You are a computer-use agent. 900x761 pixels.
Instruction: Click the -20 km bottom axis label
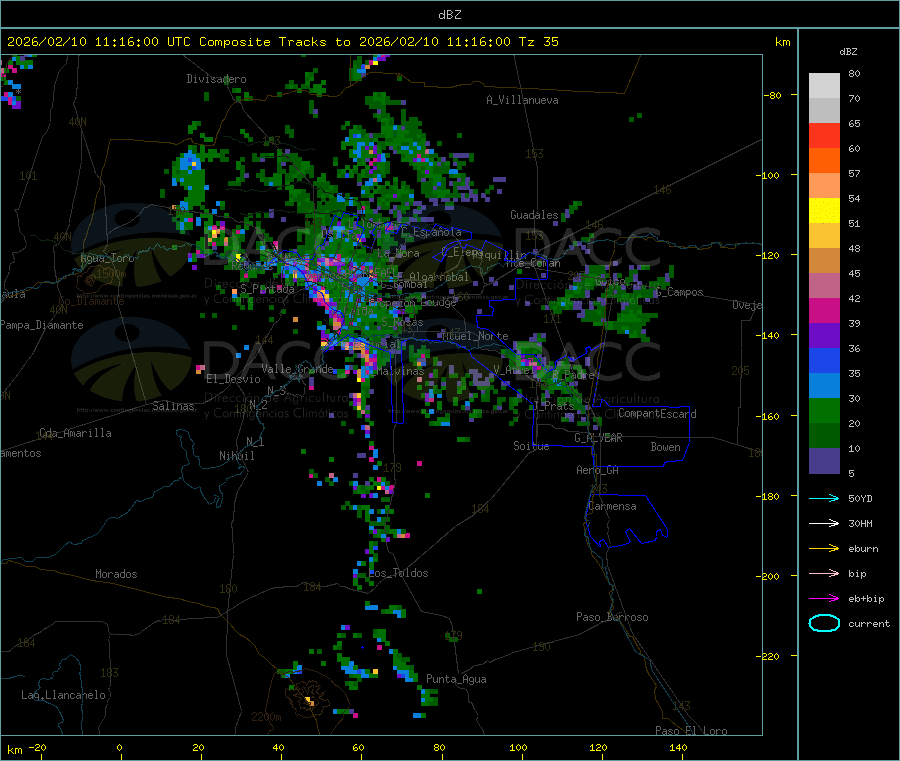37,747
